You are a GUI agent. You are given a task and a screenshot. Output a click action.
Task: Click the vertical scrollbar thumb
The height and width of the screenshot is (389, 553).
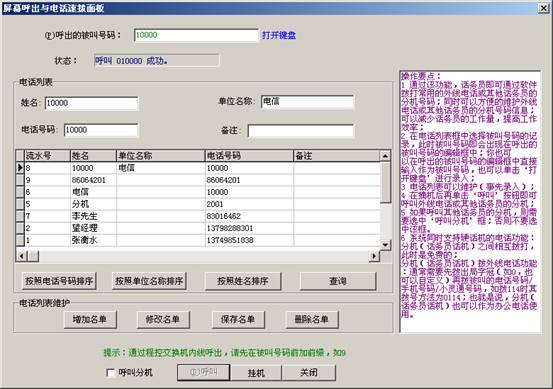click(385, 182)
